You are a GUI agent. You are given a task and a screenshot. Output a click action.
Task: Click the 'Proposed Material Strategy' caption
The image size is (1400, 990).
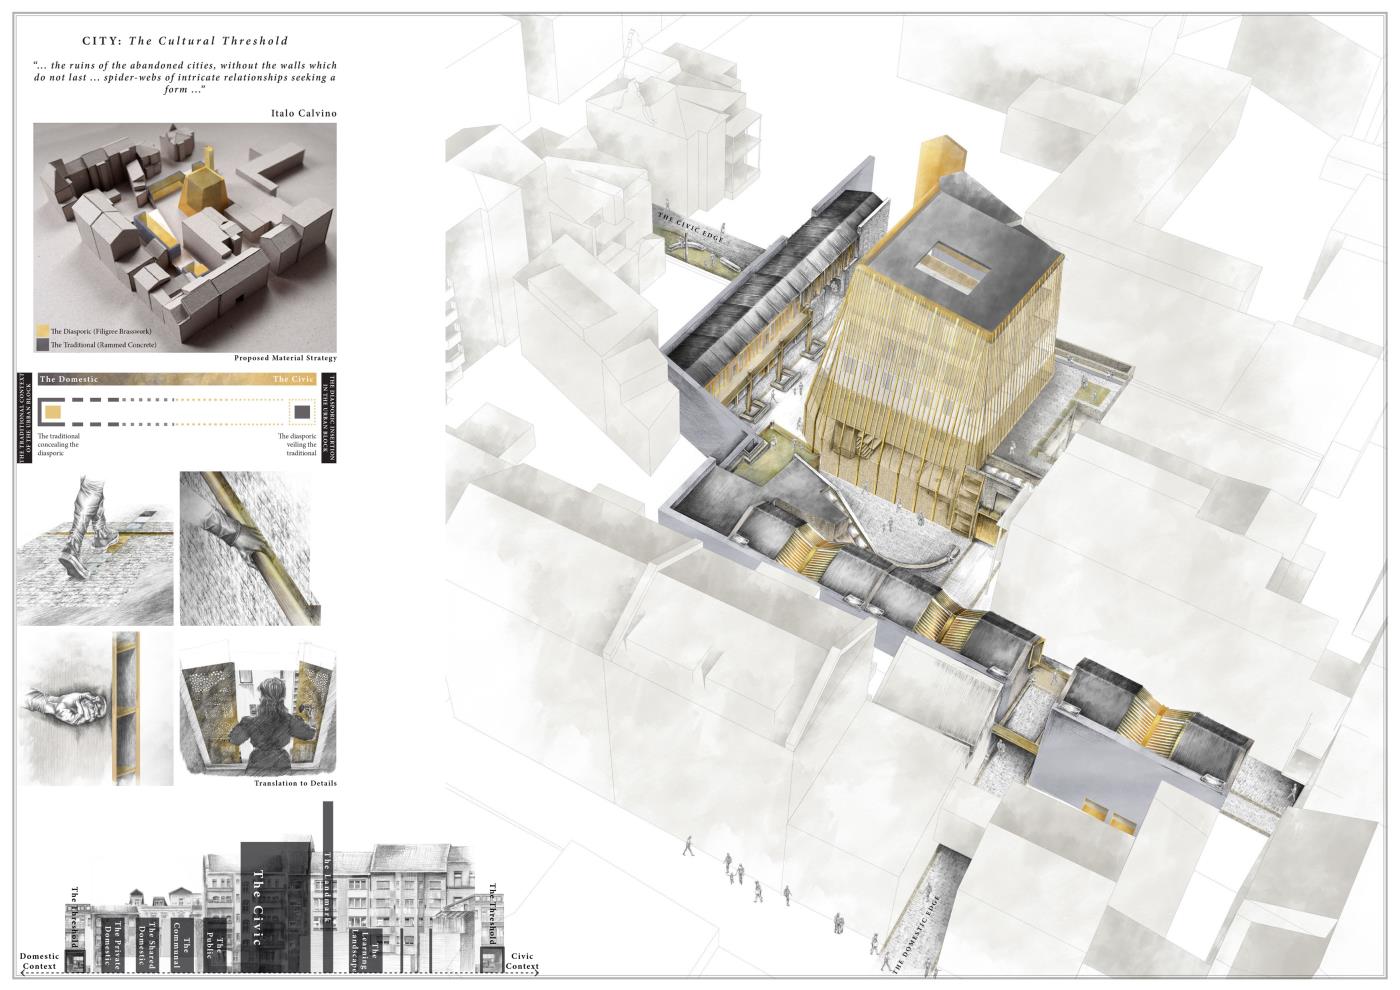(285, 358)
